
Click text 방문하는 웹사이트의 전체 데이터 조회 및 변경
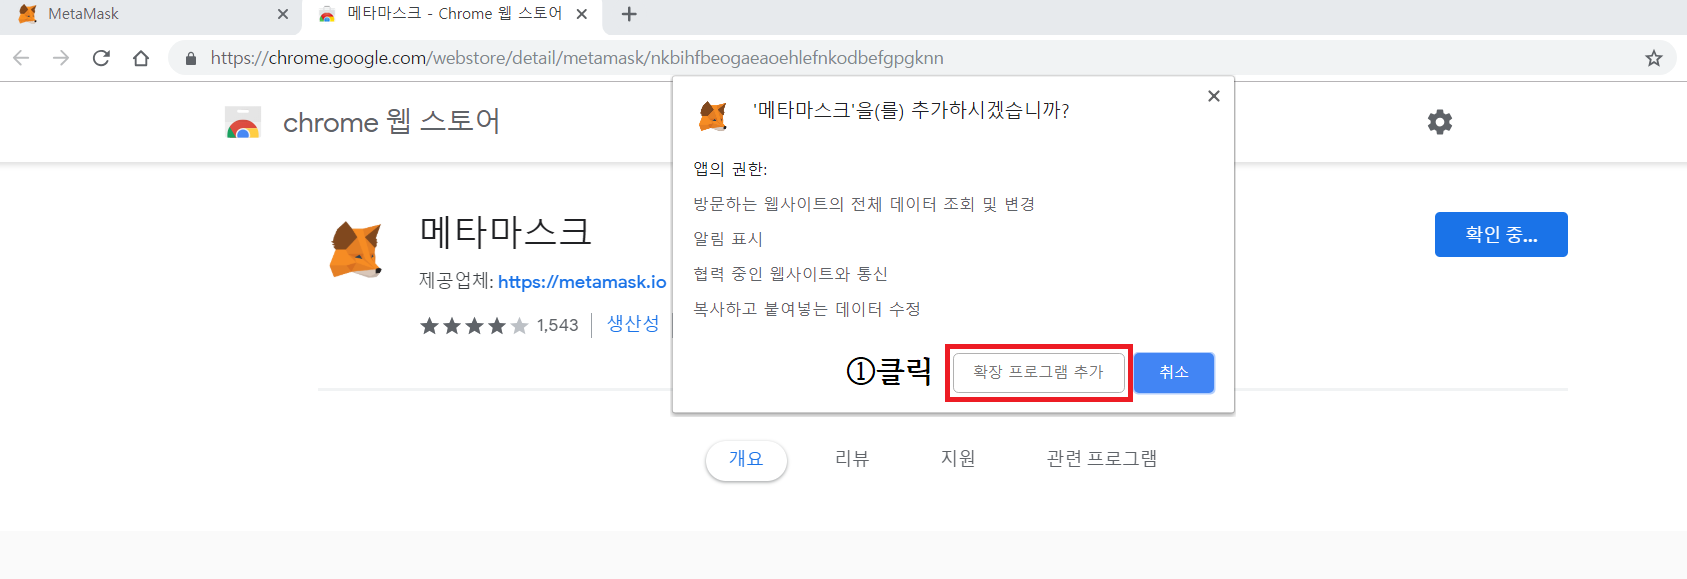(x=864, y=204)
